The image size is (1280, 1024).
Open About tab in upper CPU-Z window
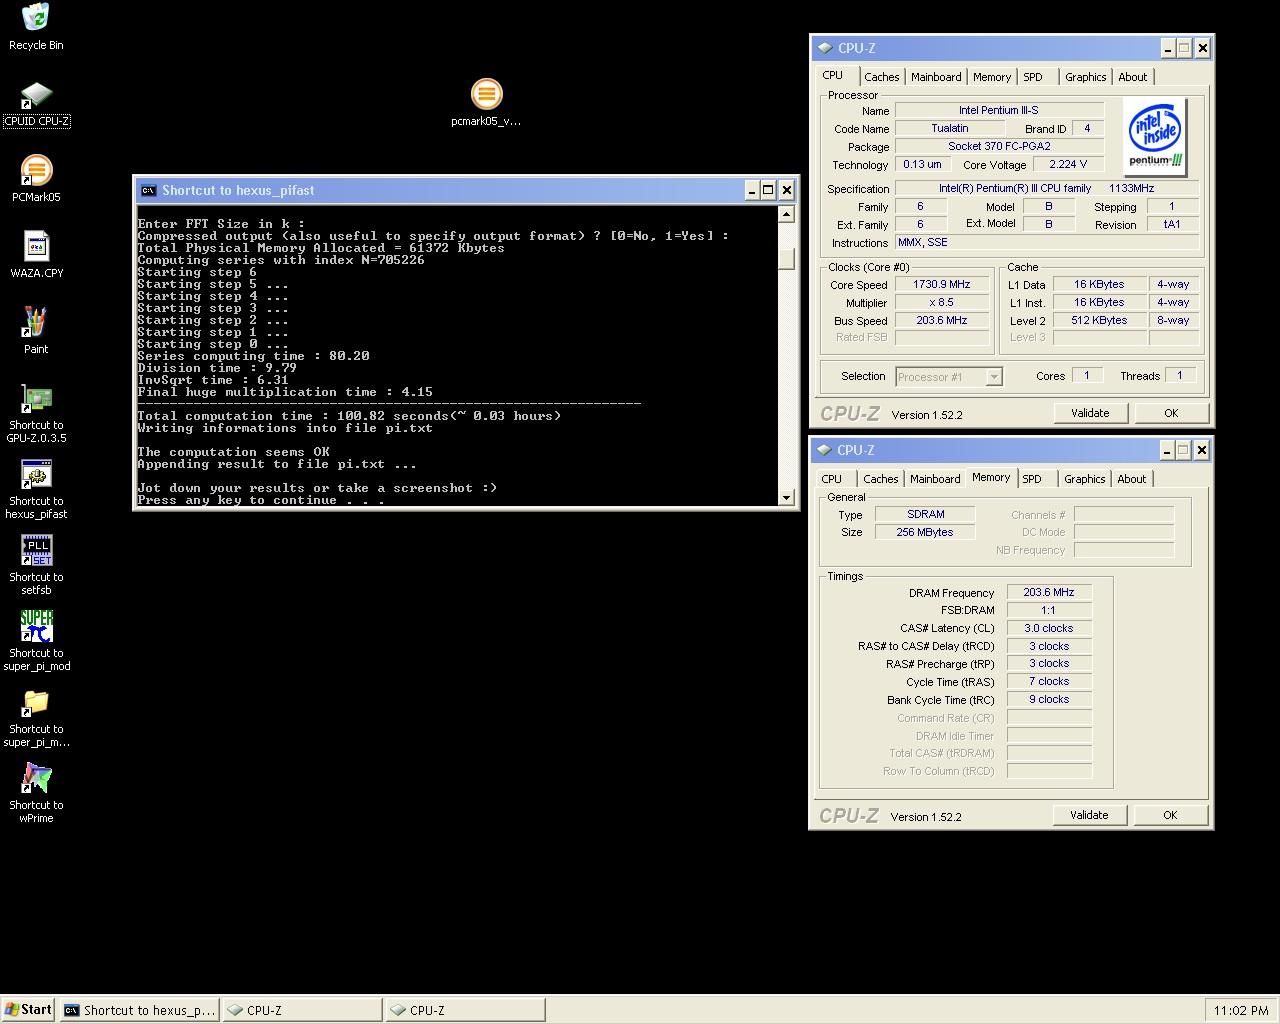(1133, 77)
